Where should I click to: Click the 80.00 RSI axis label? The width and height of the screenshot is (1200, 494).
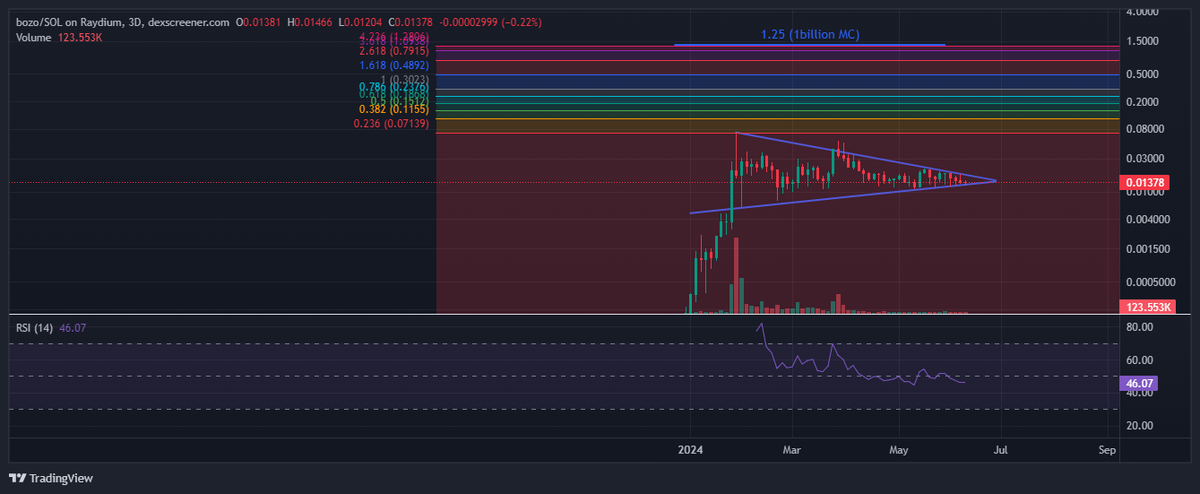click(1140, 327)
